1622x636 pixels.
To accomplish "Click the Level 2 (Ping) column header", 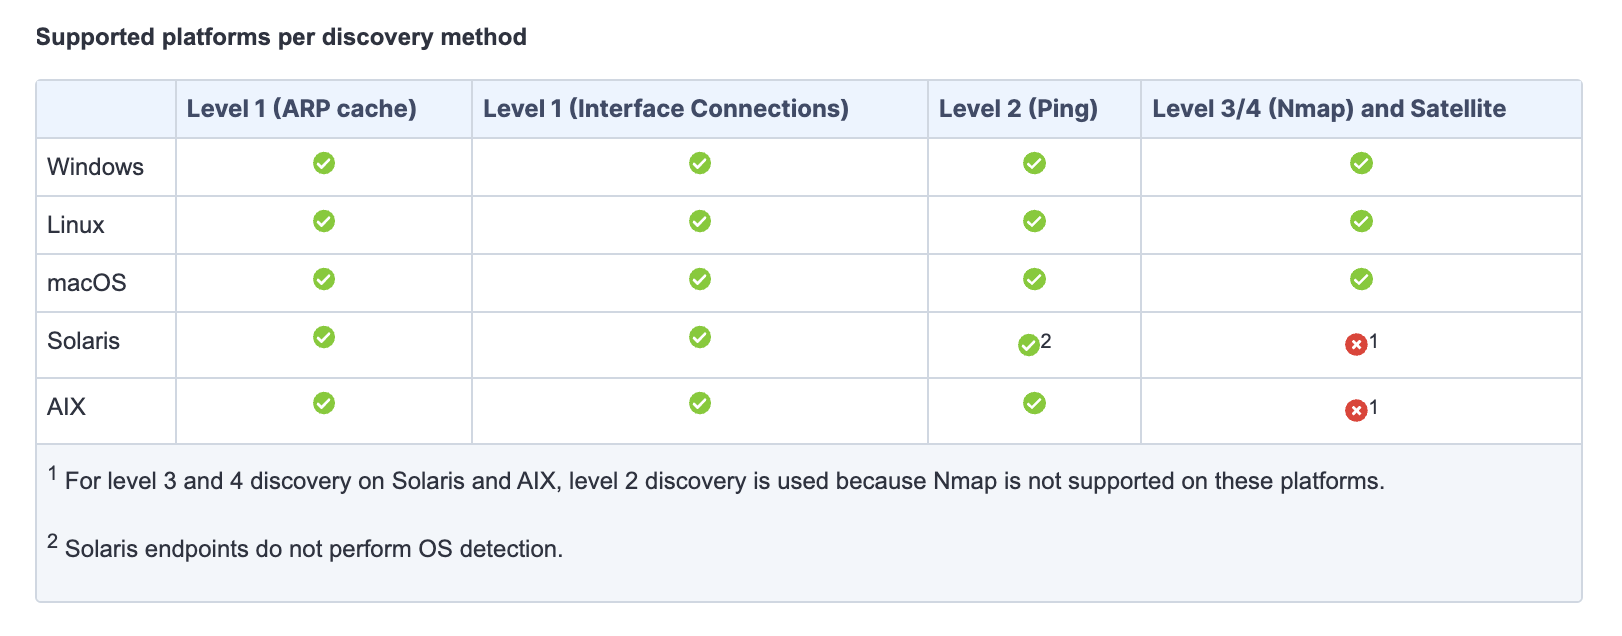I will 1018,109.
